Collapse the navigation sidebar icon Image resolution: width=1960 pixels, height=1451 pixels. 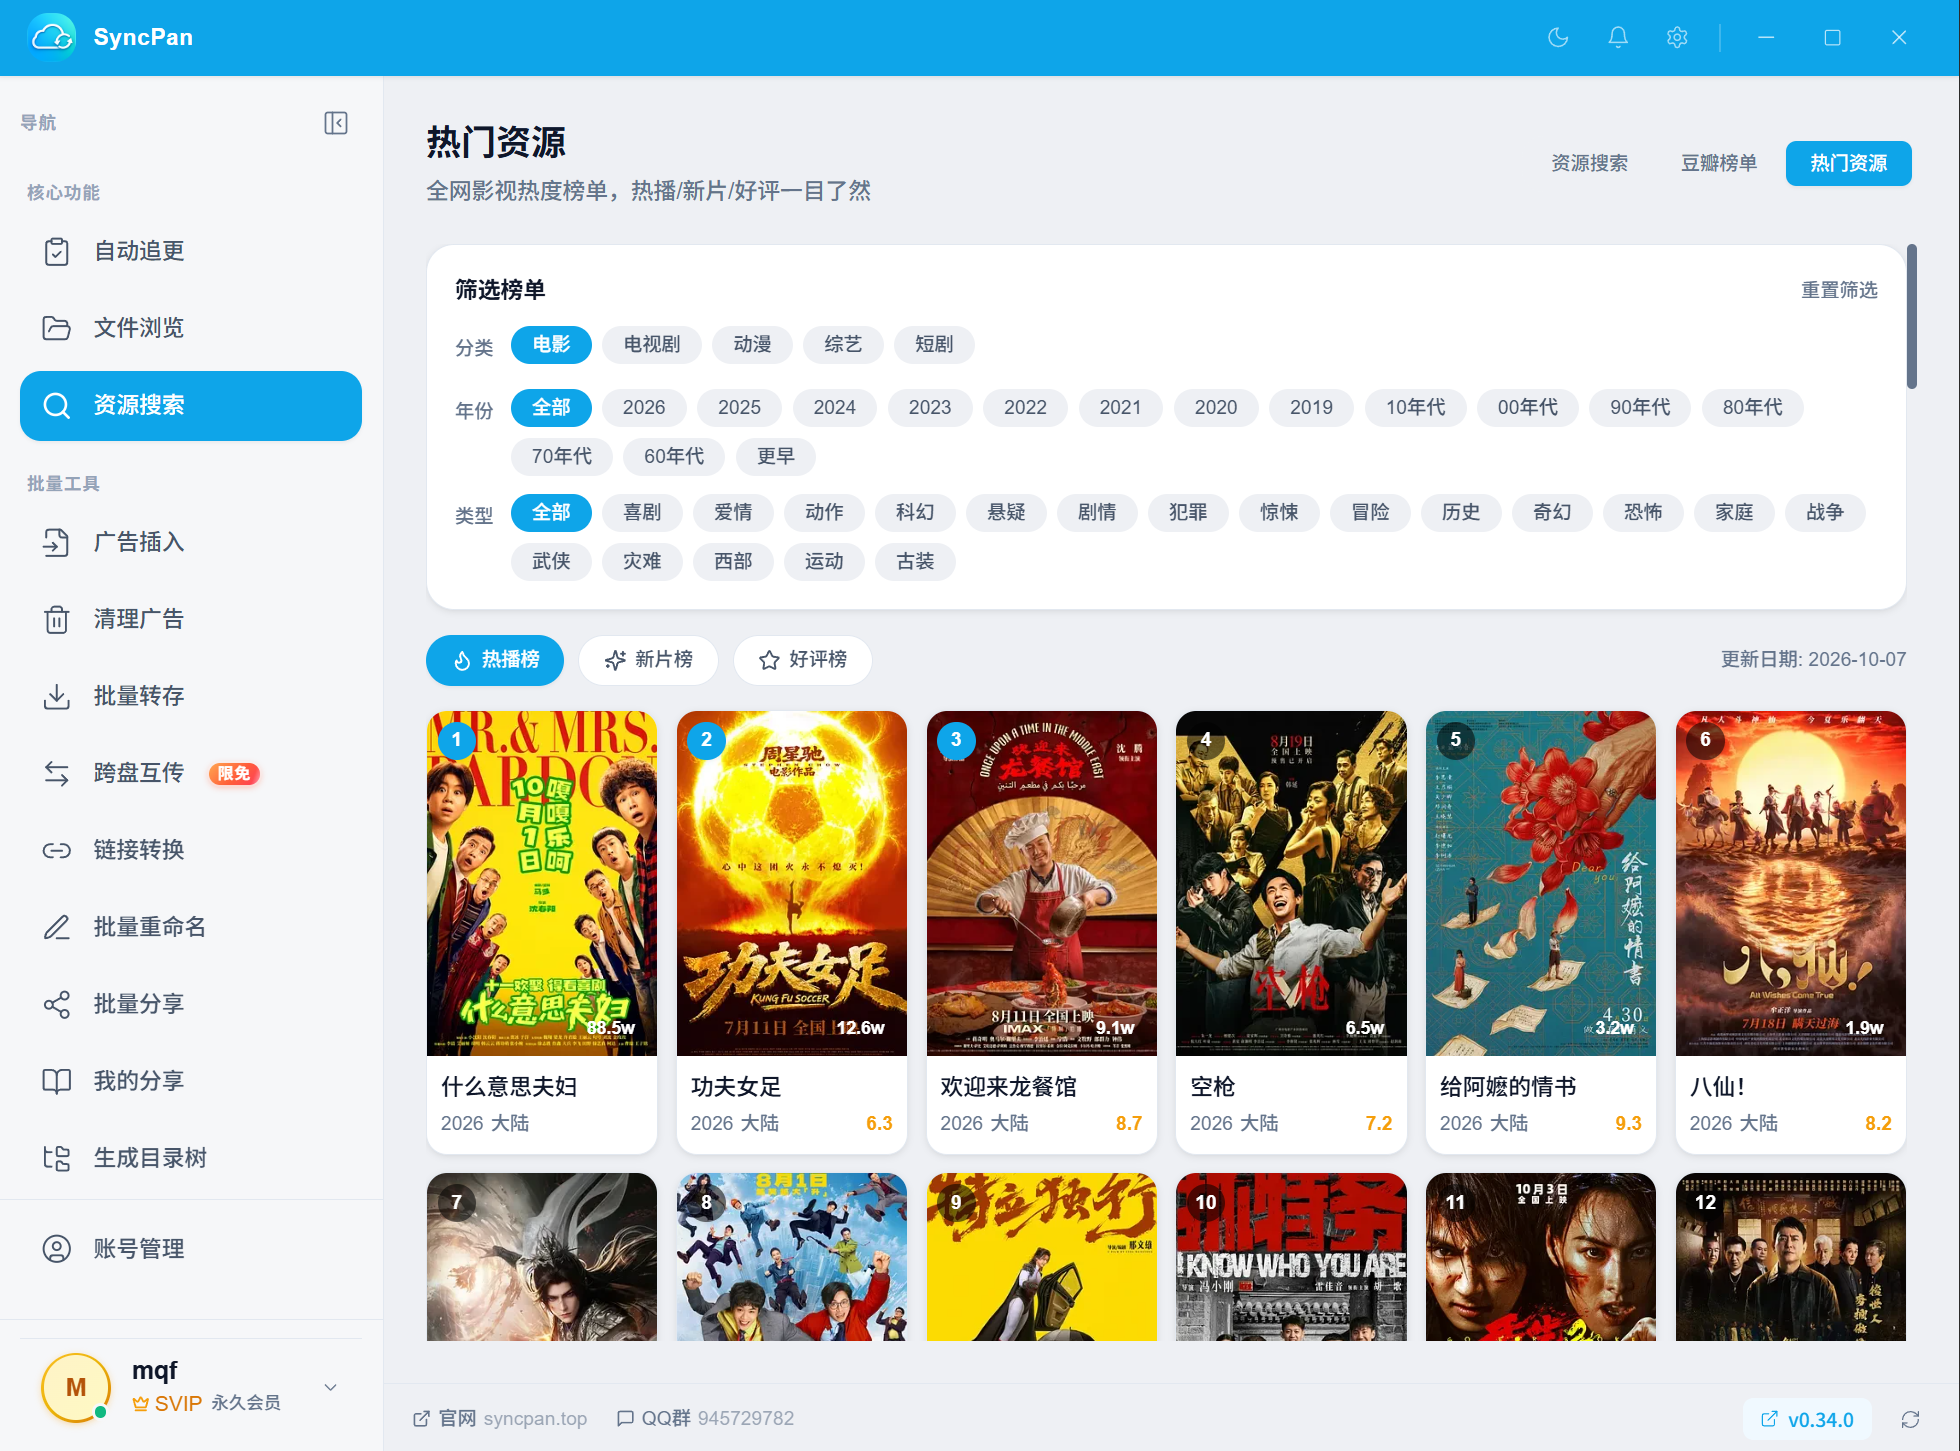click(336, 123)
